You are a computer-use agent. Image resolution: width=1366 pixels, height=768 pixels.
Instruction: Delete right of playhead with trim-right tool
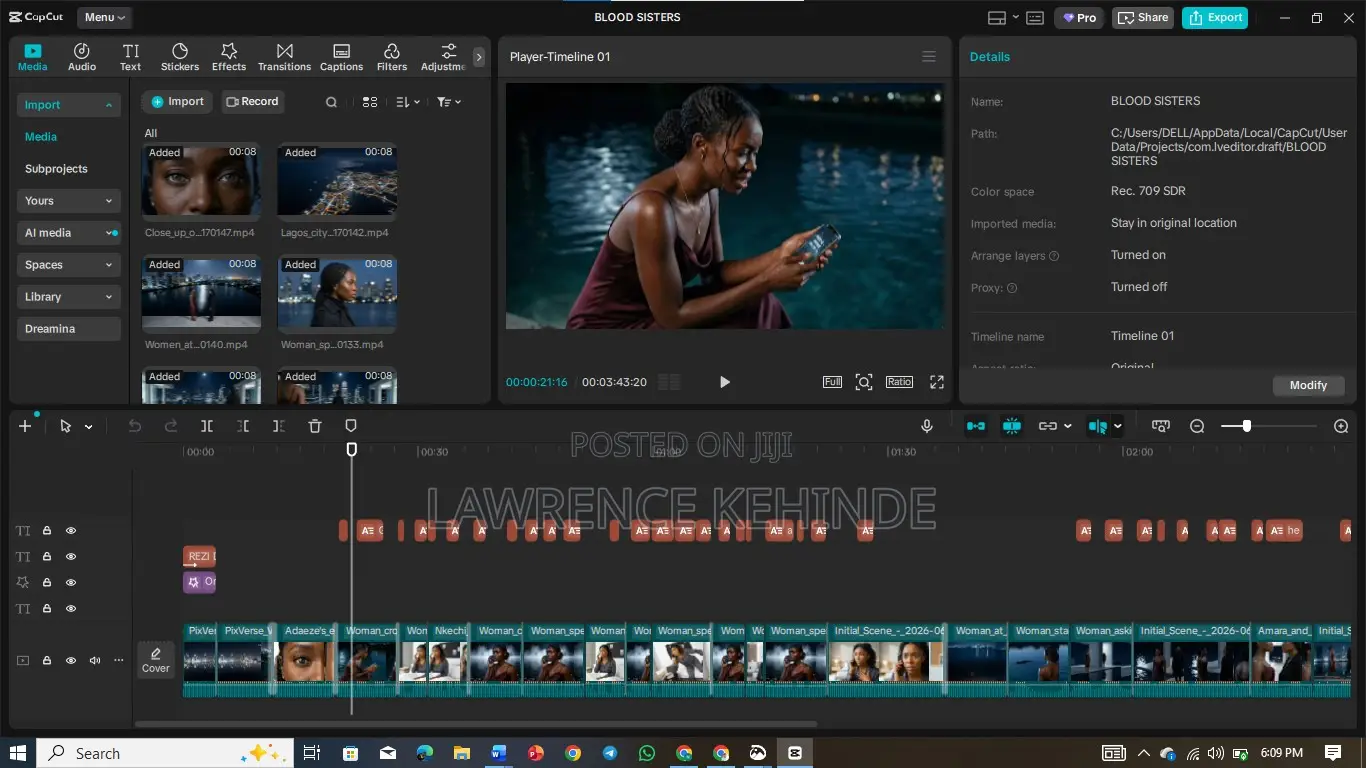click(x=279, y=426)
